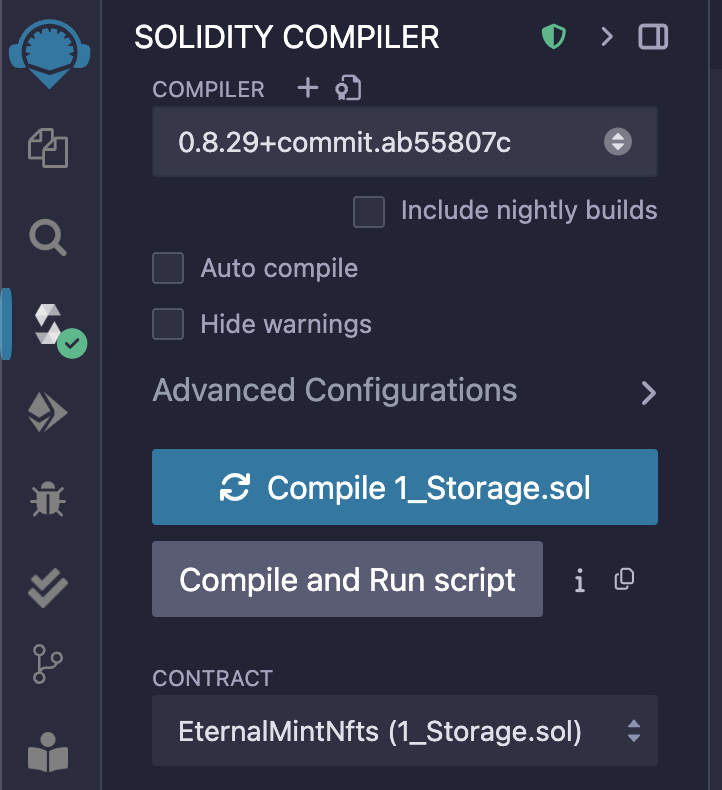Open the File explorer panel
The height and width of the screenshot is (790, 722).
[48, 148]
